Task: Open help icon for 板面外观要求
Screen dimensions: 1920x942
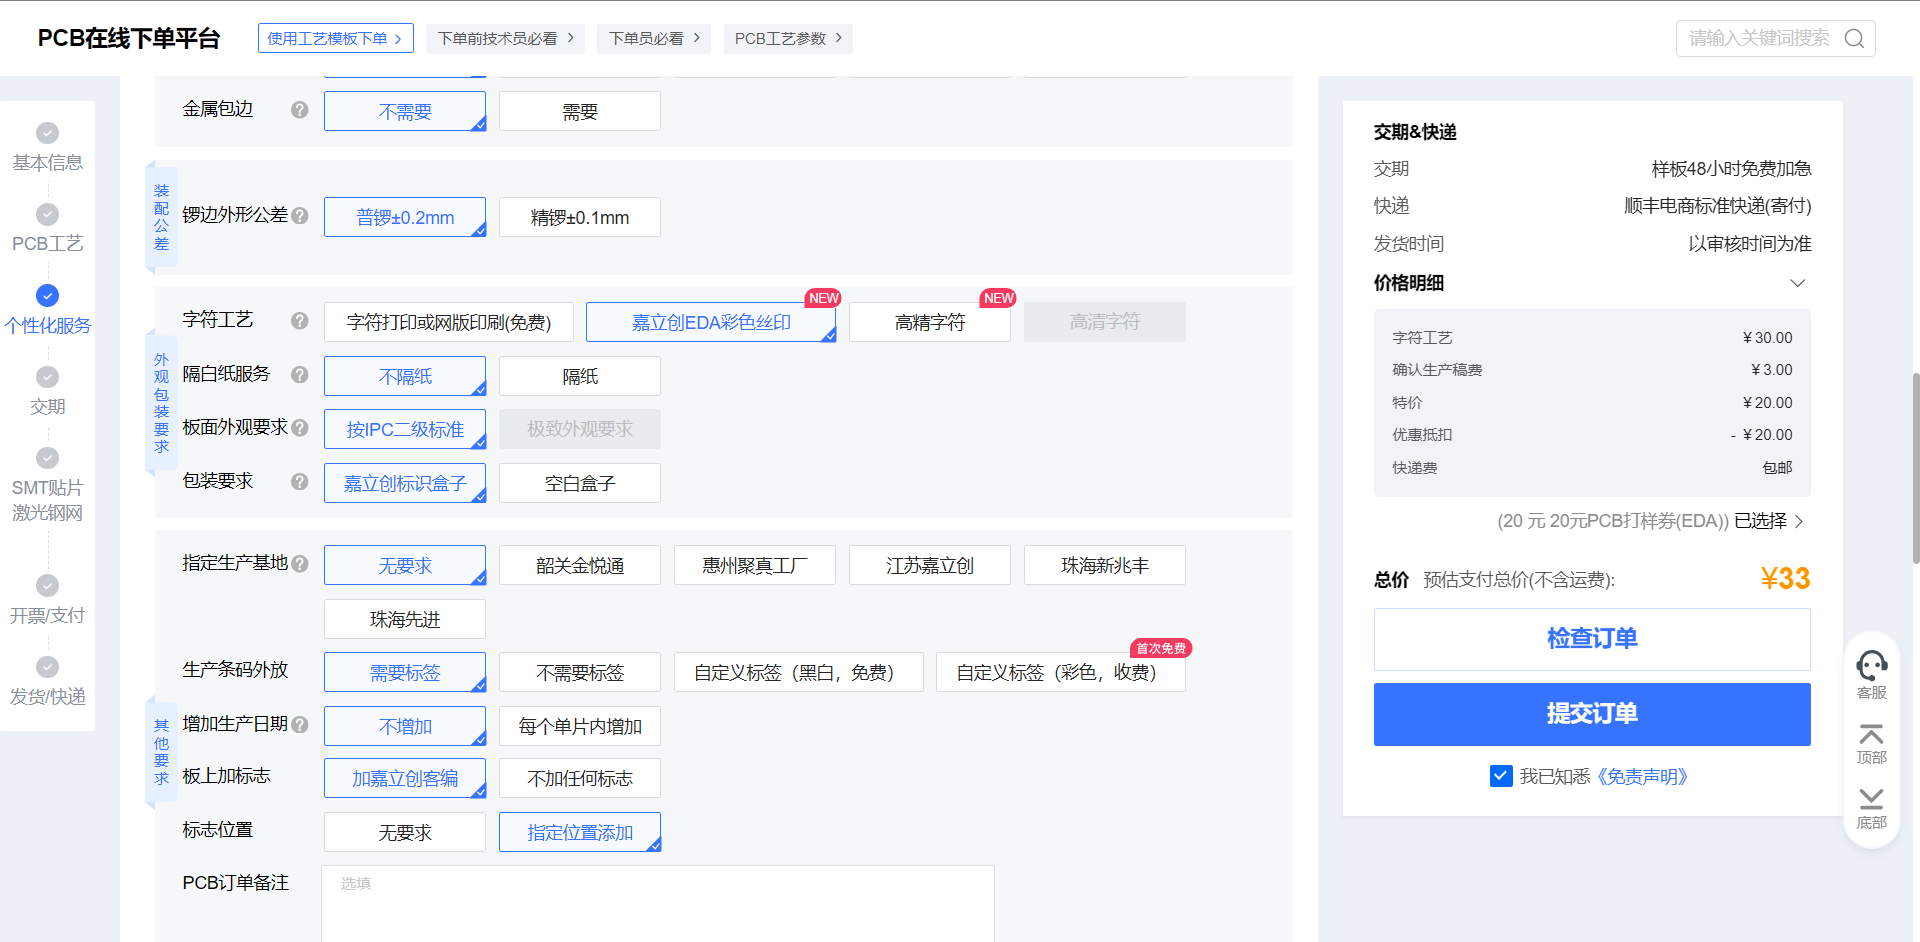Action: [x=299, y=428]
